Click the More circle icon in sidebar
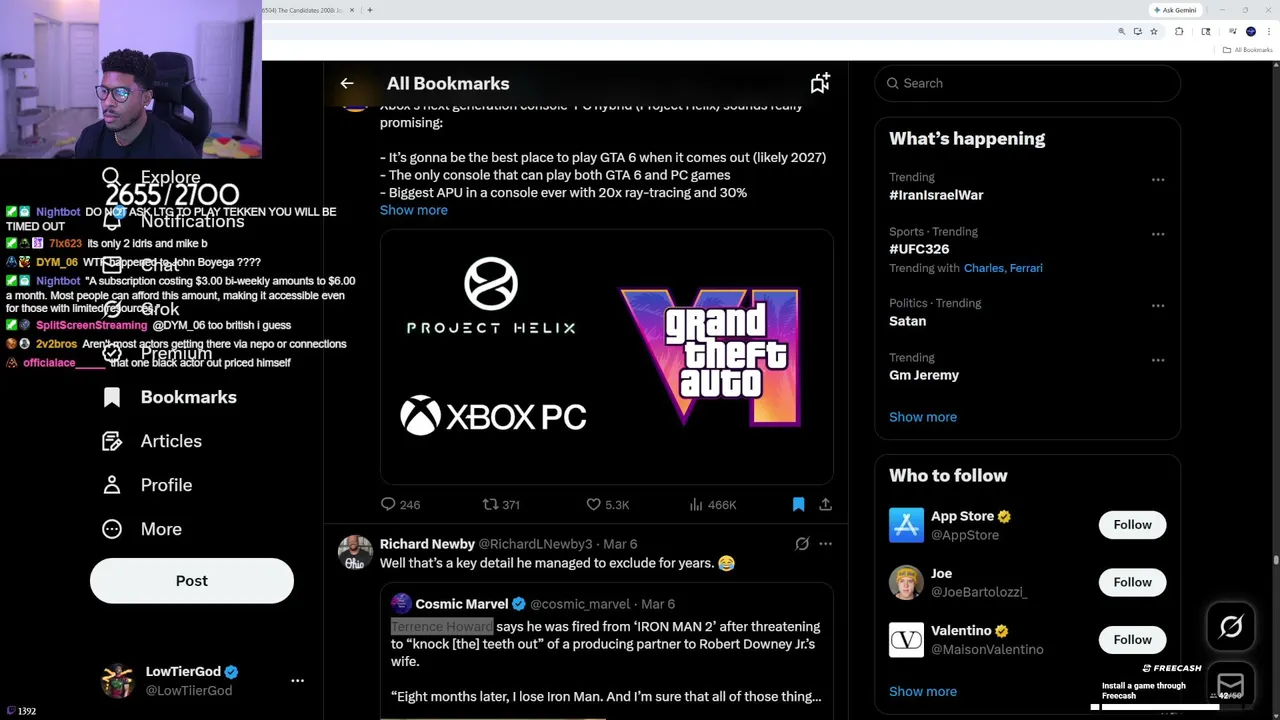 [x=112, y=529]
